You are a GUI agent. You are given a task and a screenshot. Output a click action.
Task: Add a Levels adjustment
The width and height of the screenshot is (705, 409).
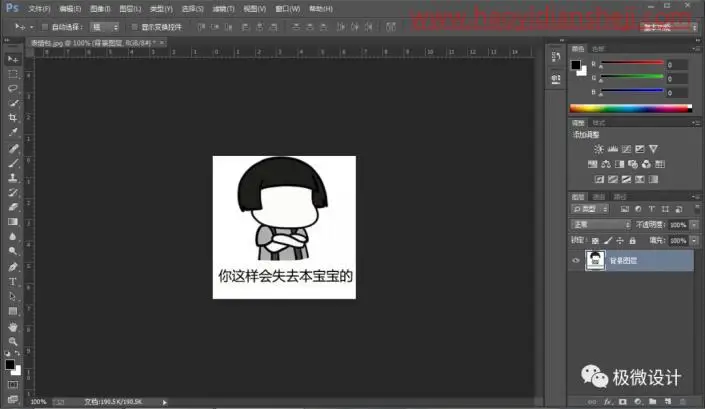[612, 149]
